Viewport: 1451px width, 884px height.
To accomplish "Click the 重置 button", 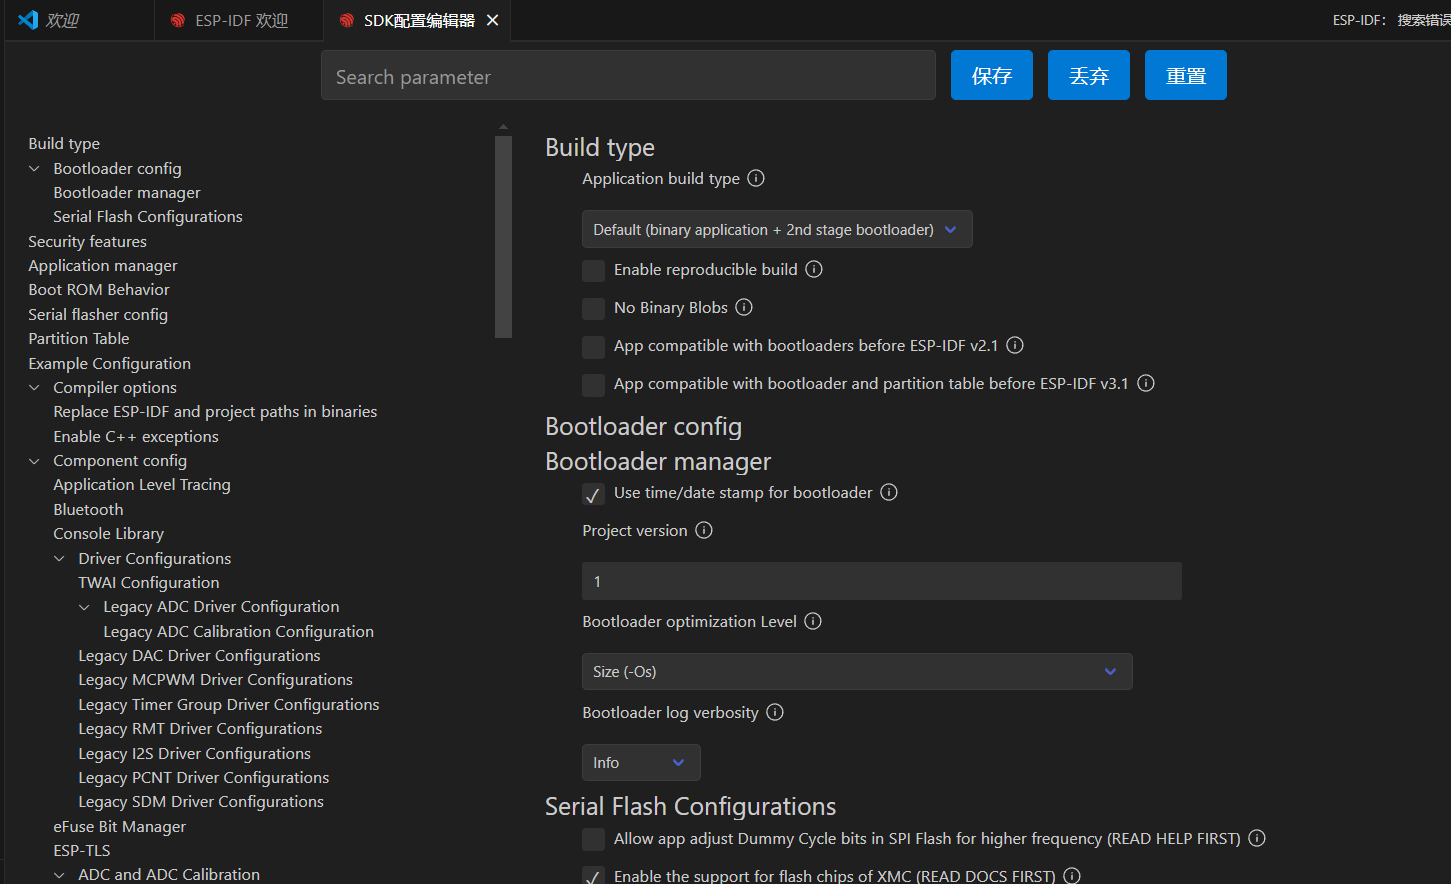I will point(1185,76).
